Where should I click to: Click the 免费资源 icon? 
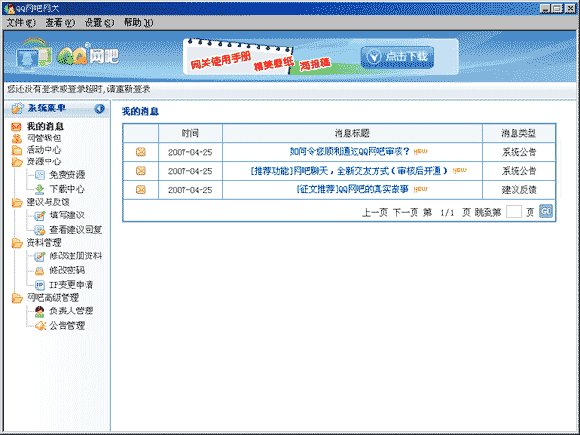point(40,175)
